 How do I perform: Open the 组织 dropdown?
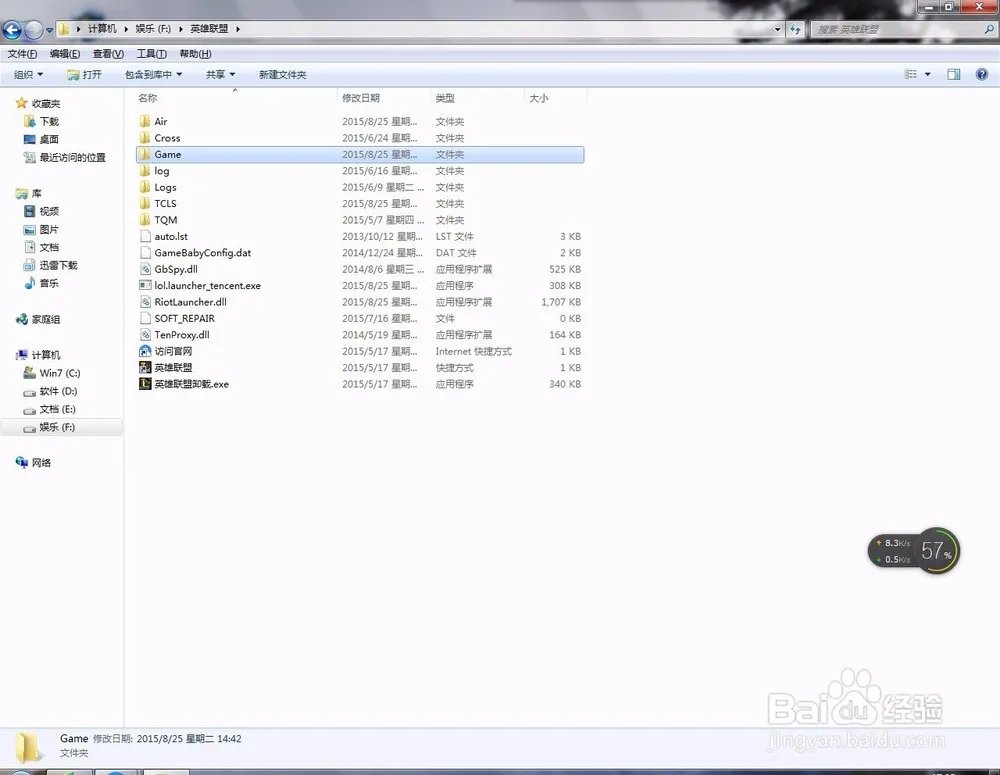[x=29, y=75]
